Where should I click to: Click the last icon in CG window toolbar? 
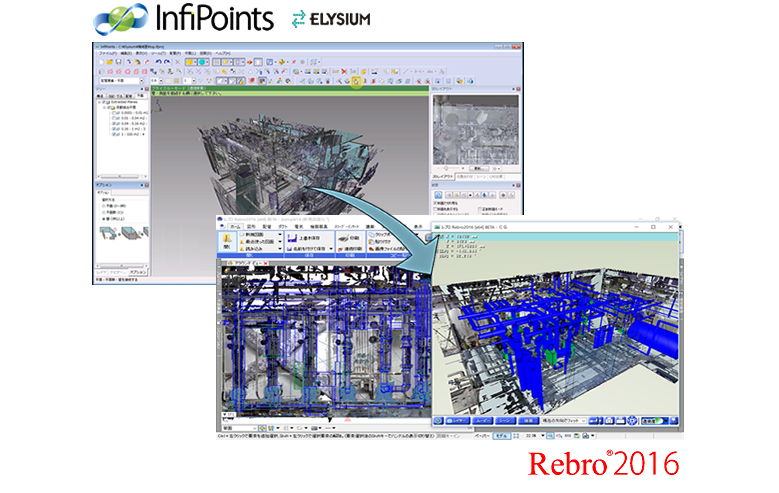(674, 420)
